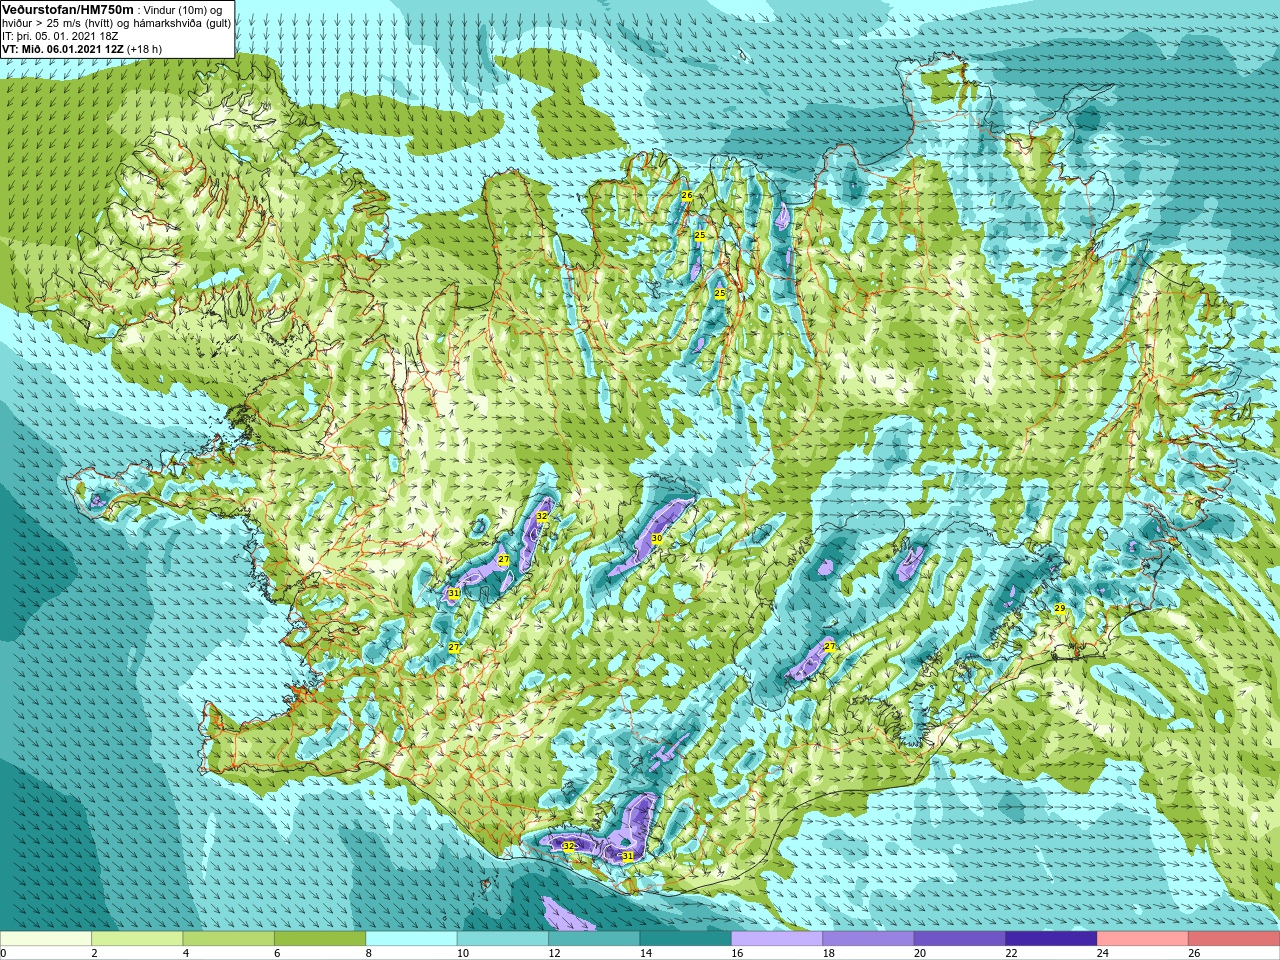The width and height of the screenshot is (1280, 960).
Task: Click the yellow gust label 26 in north Iceland
Action: coord(687,195)
